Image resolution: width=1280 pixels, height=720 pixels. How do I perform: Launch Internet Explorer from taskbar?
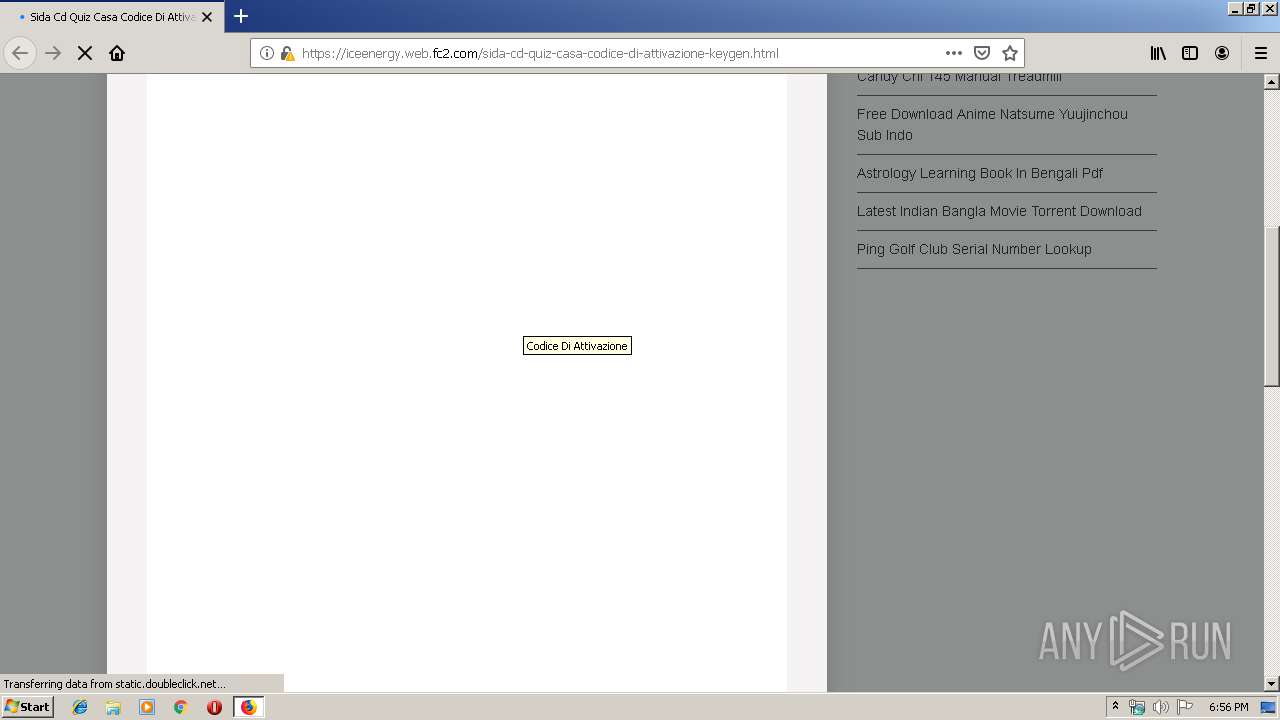pyautogui.click(x=80, y=707)
